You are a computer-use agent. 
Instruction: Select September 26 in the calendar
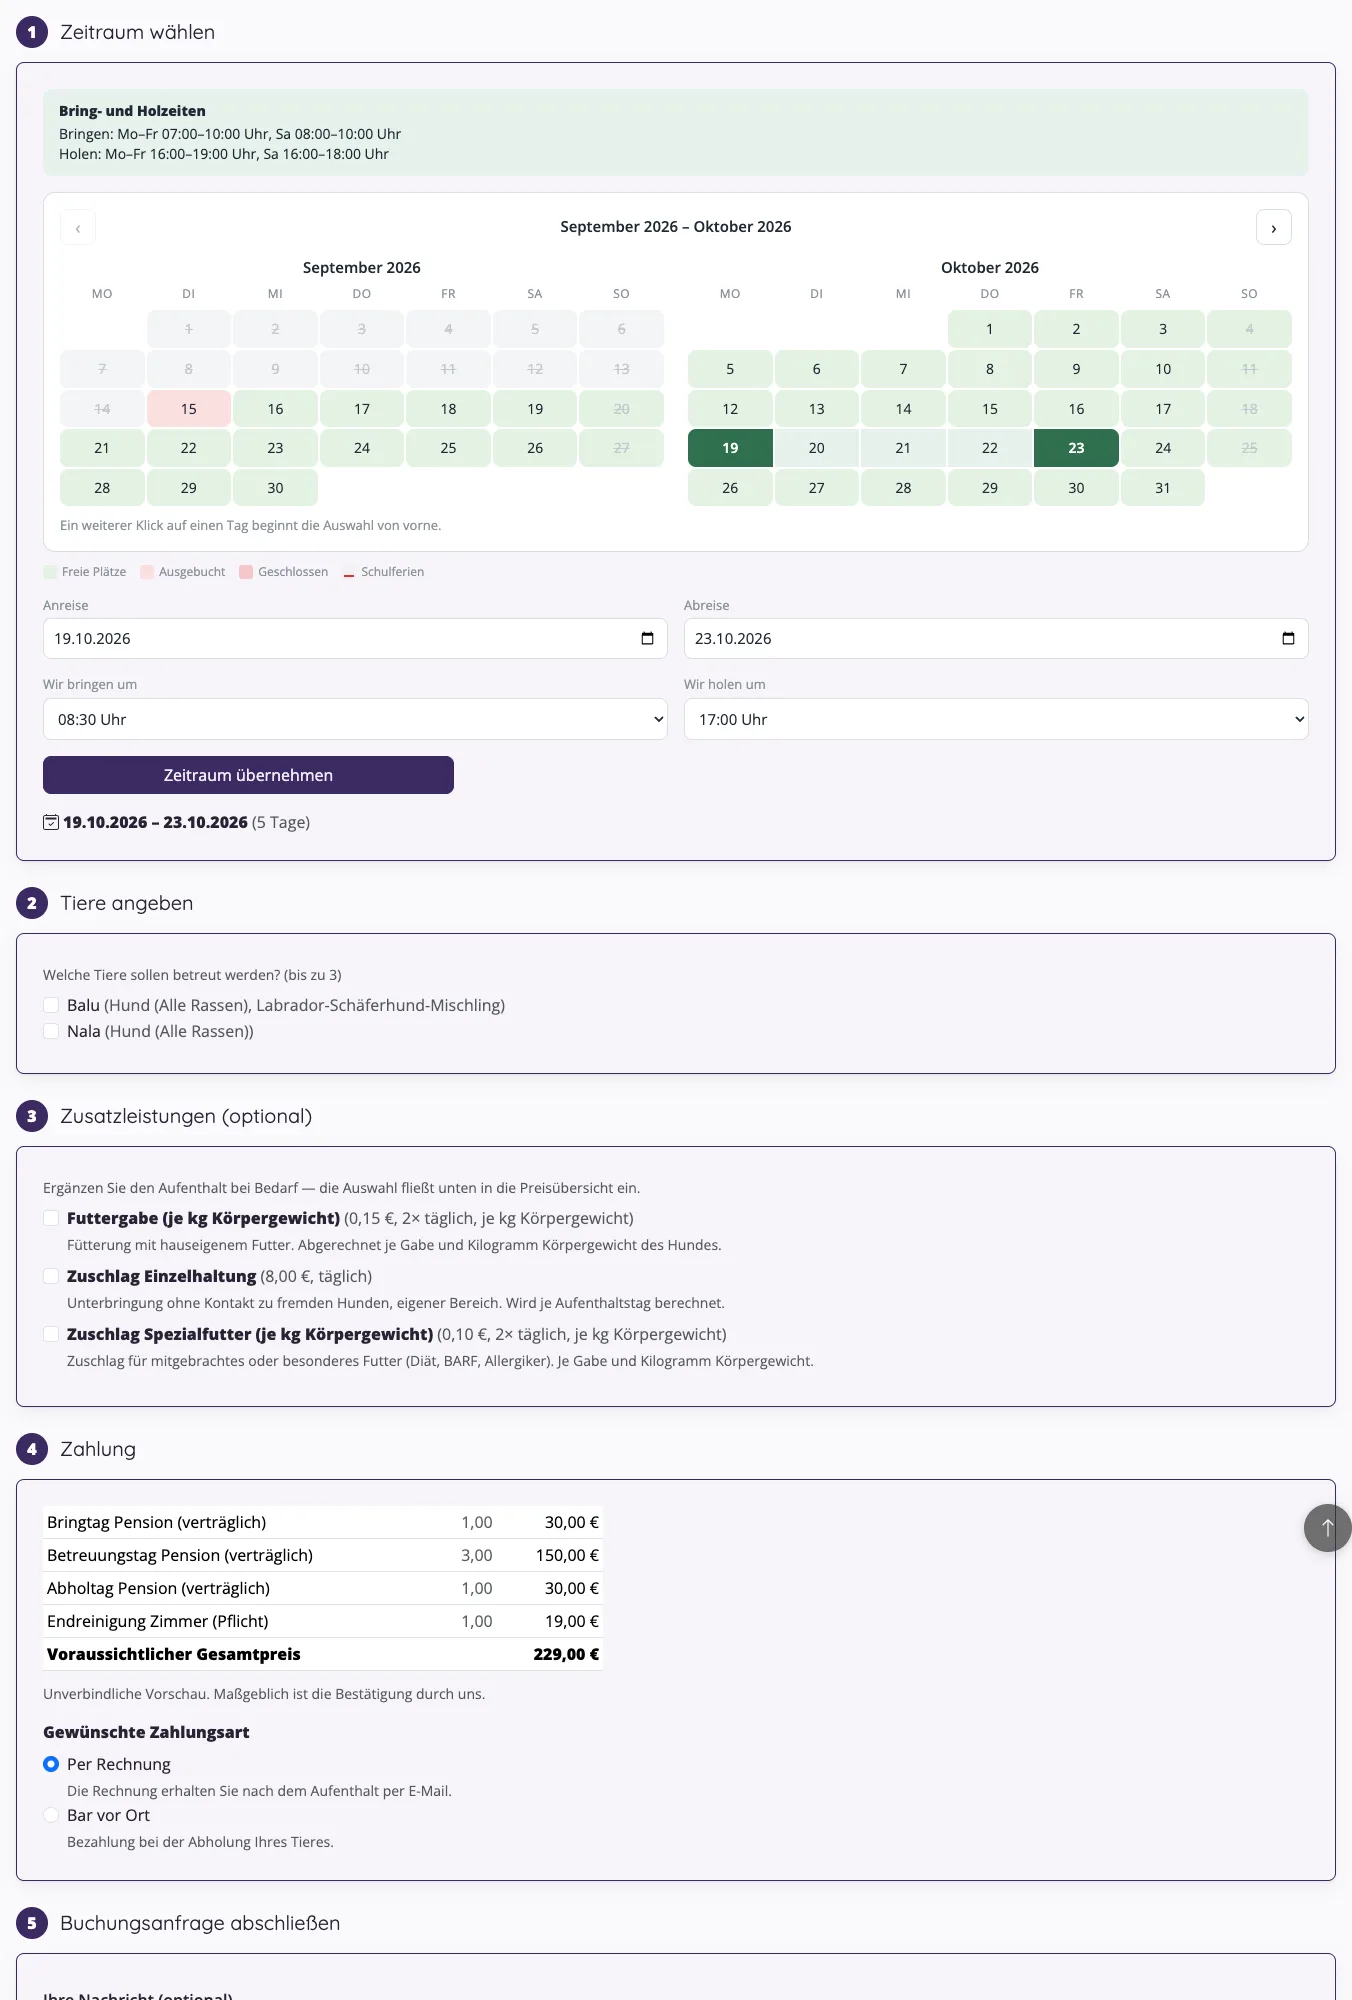[x=535, y=448]
